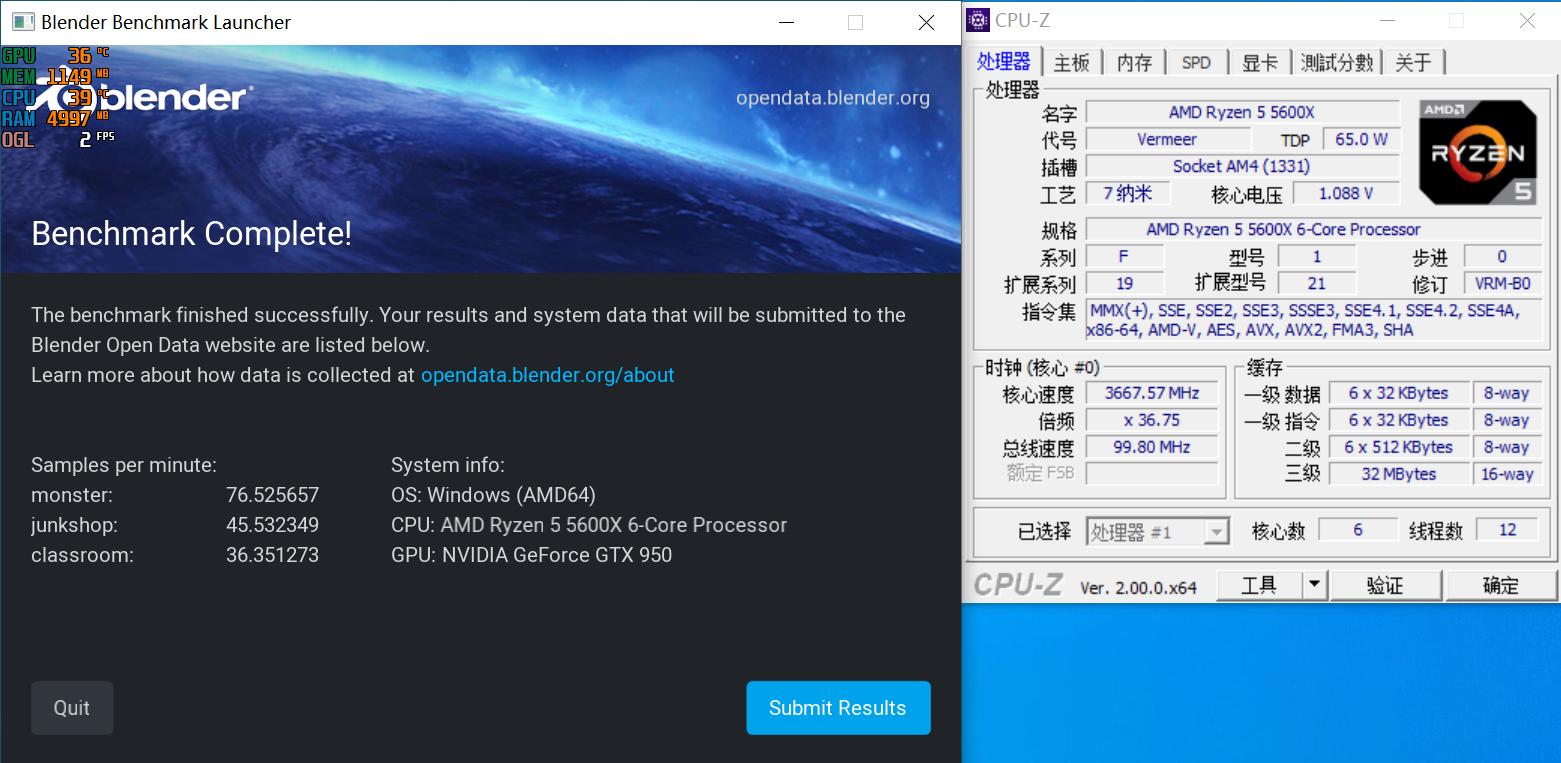Click the CPU-Z version label at the bottom
Image resolution: width=1561 pixels, height=763 pixels.
pyautogui.click(x=1140, y=588)
